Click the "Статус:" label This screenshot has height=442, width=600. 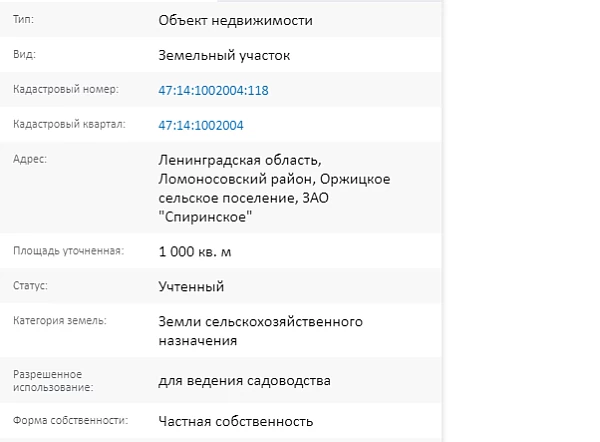pos(30,286)
